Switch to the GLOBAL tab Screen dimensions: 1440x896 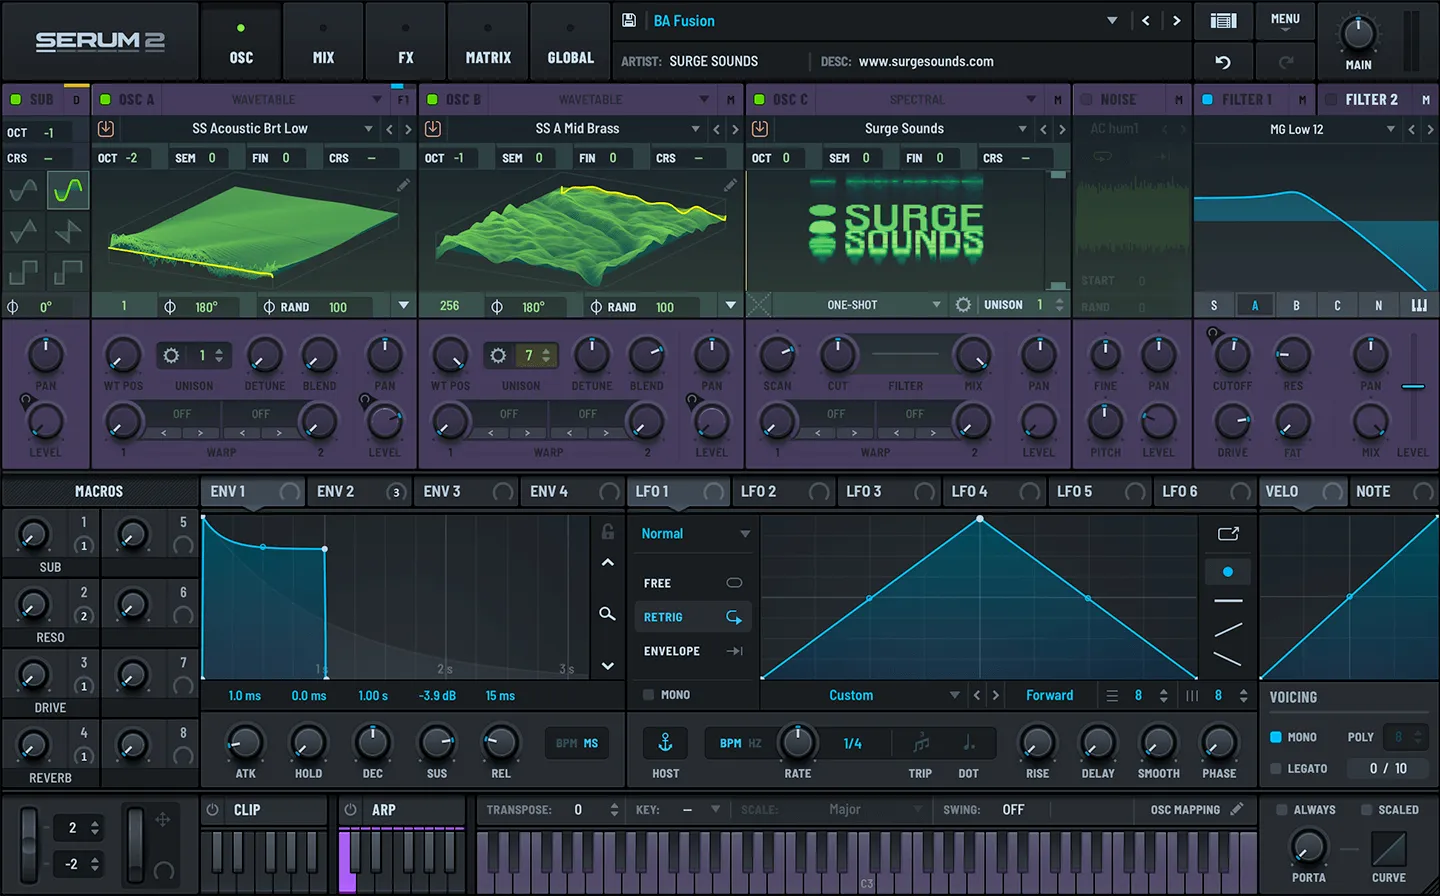click(x=570, y=42)
